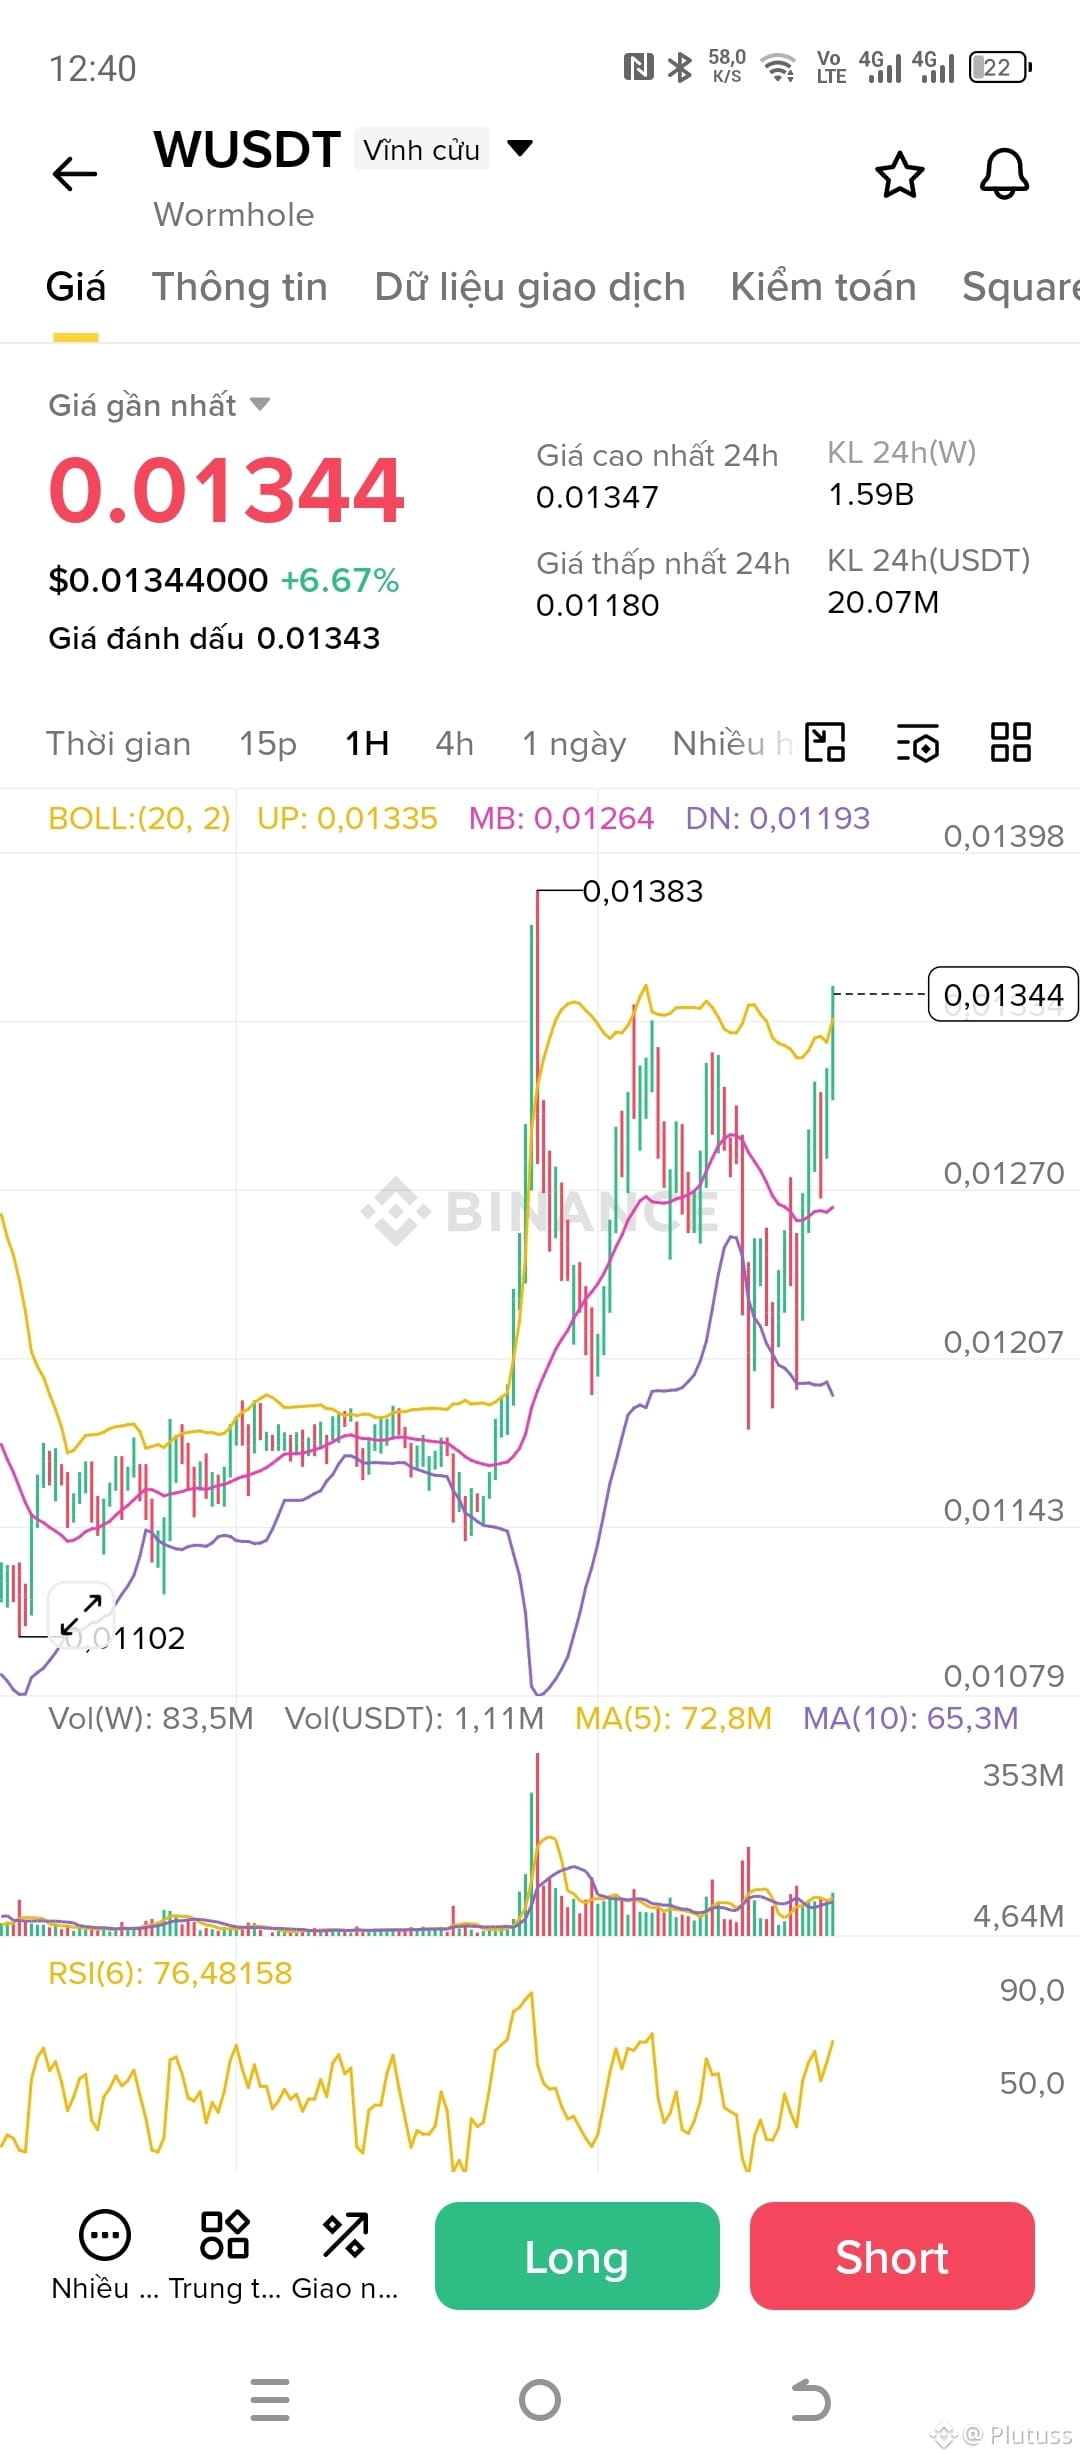The width and height of the screenshot is (1080, 2460).
Task: Tap the Wi-Fi status icon
Action: (x=778, y=68)
